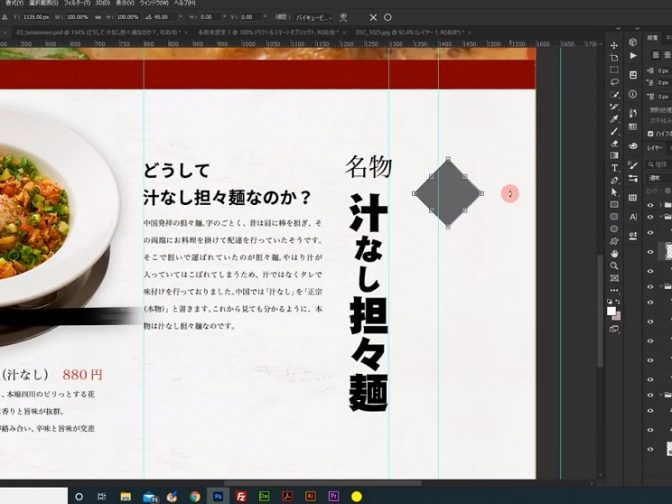Select the Lasso tool
The image size is (672, 504).
coord(614,82)
